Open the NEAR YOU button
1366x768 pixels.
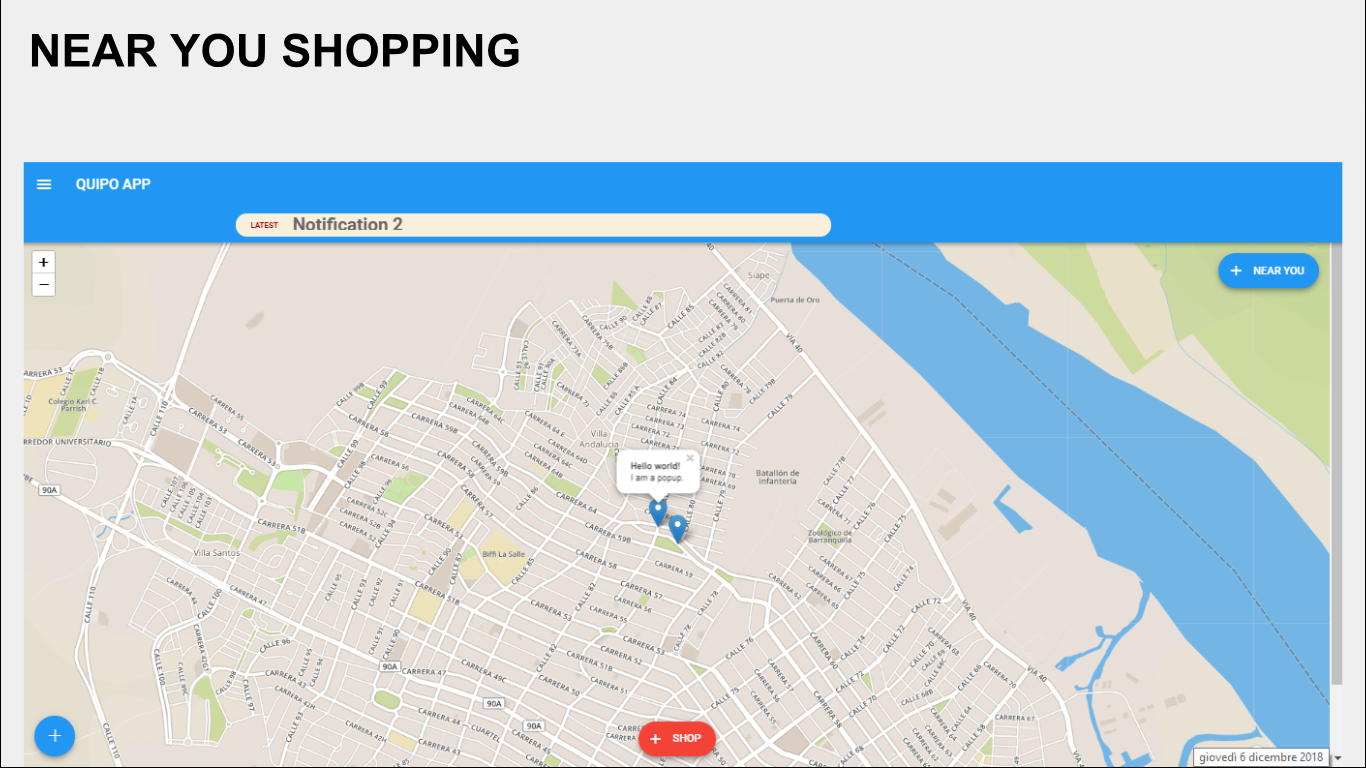(1268, 271)
